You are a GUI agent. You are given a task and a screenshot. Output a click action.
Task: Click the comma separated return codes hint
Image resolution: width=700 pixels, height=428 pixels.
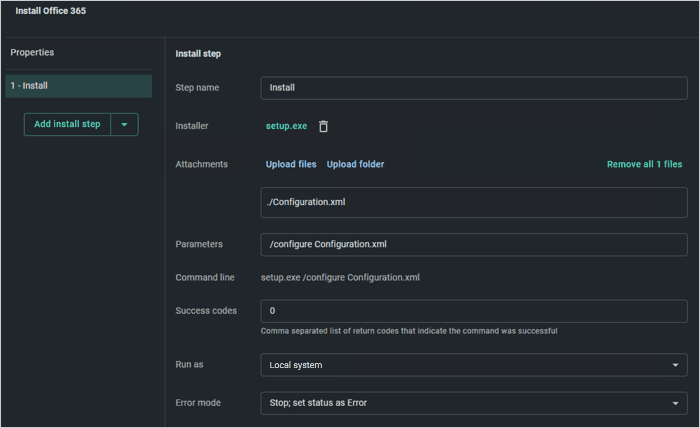click(x=409, y=331)
